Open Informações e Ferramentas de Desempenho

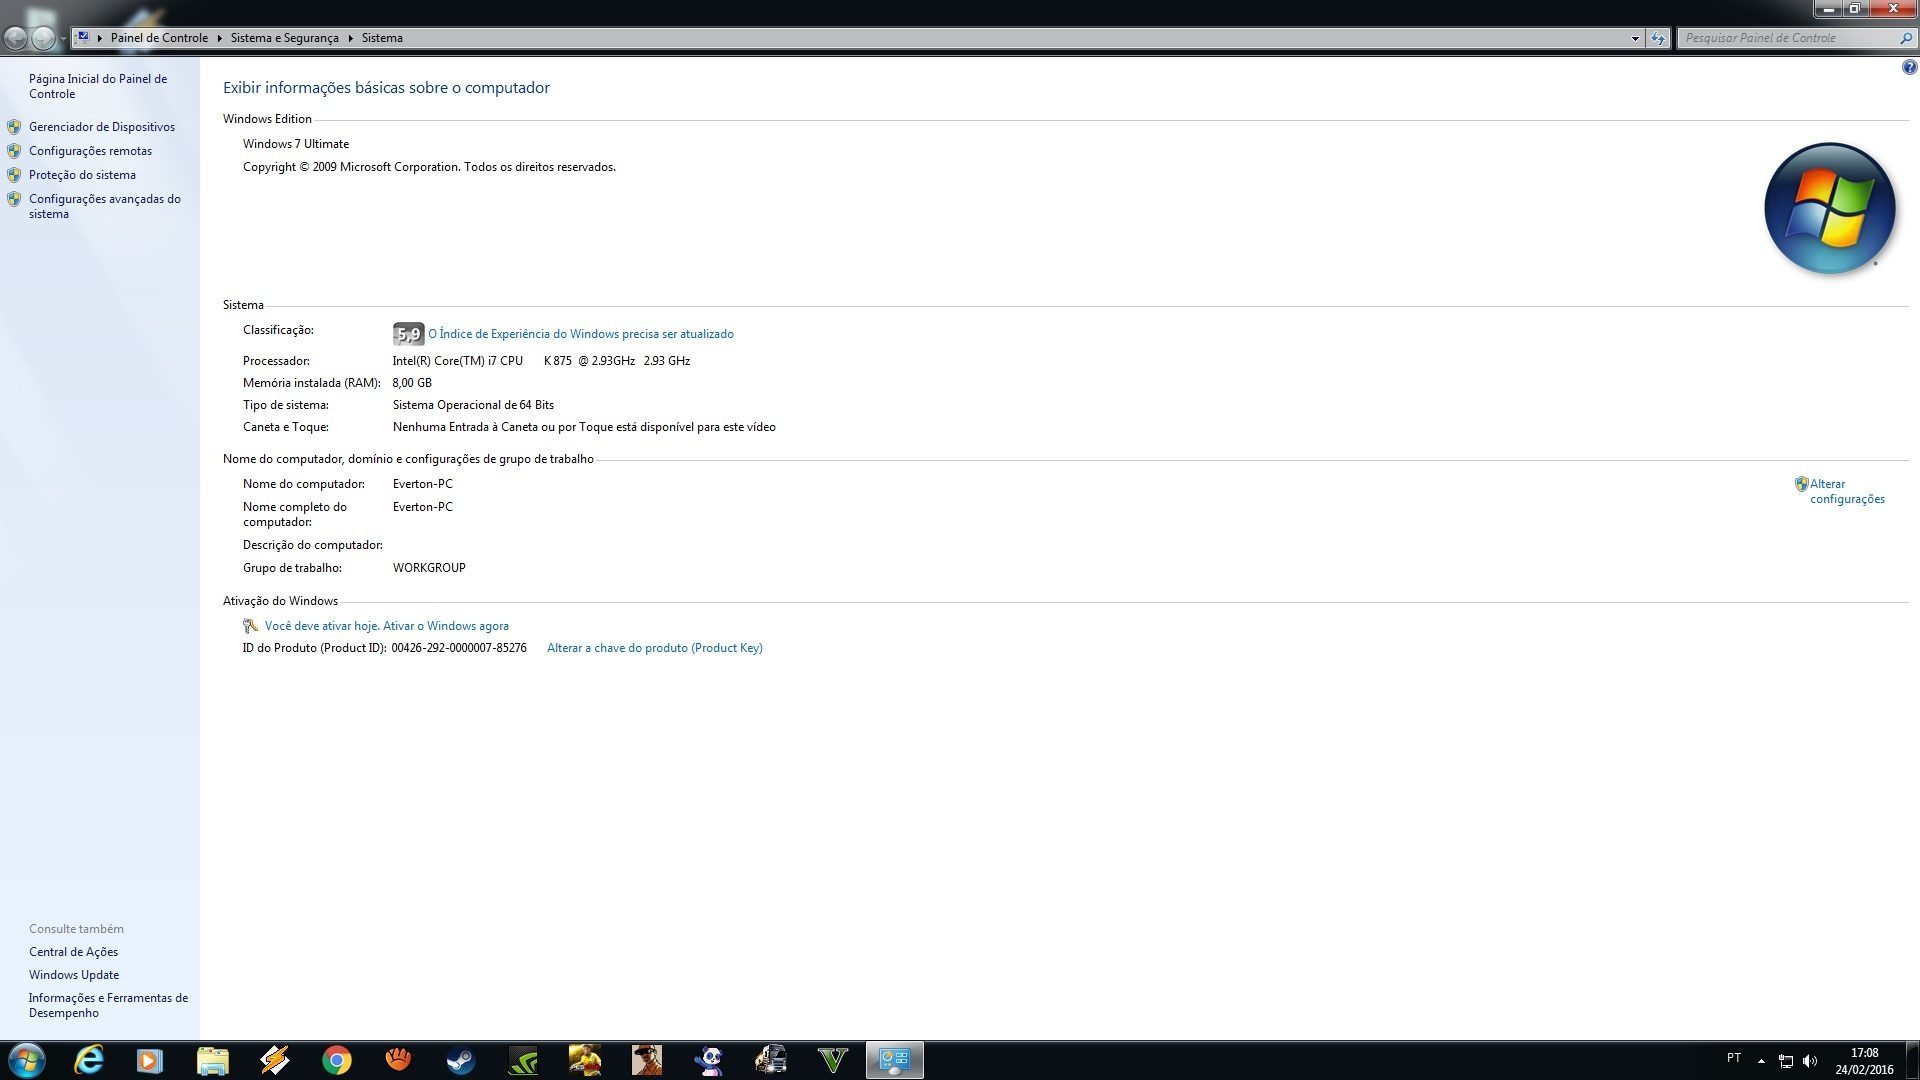108,1005
